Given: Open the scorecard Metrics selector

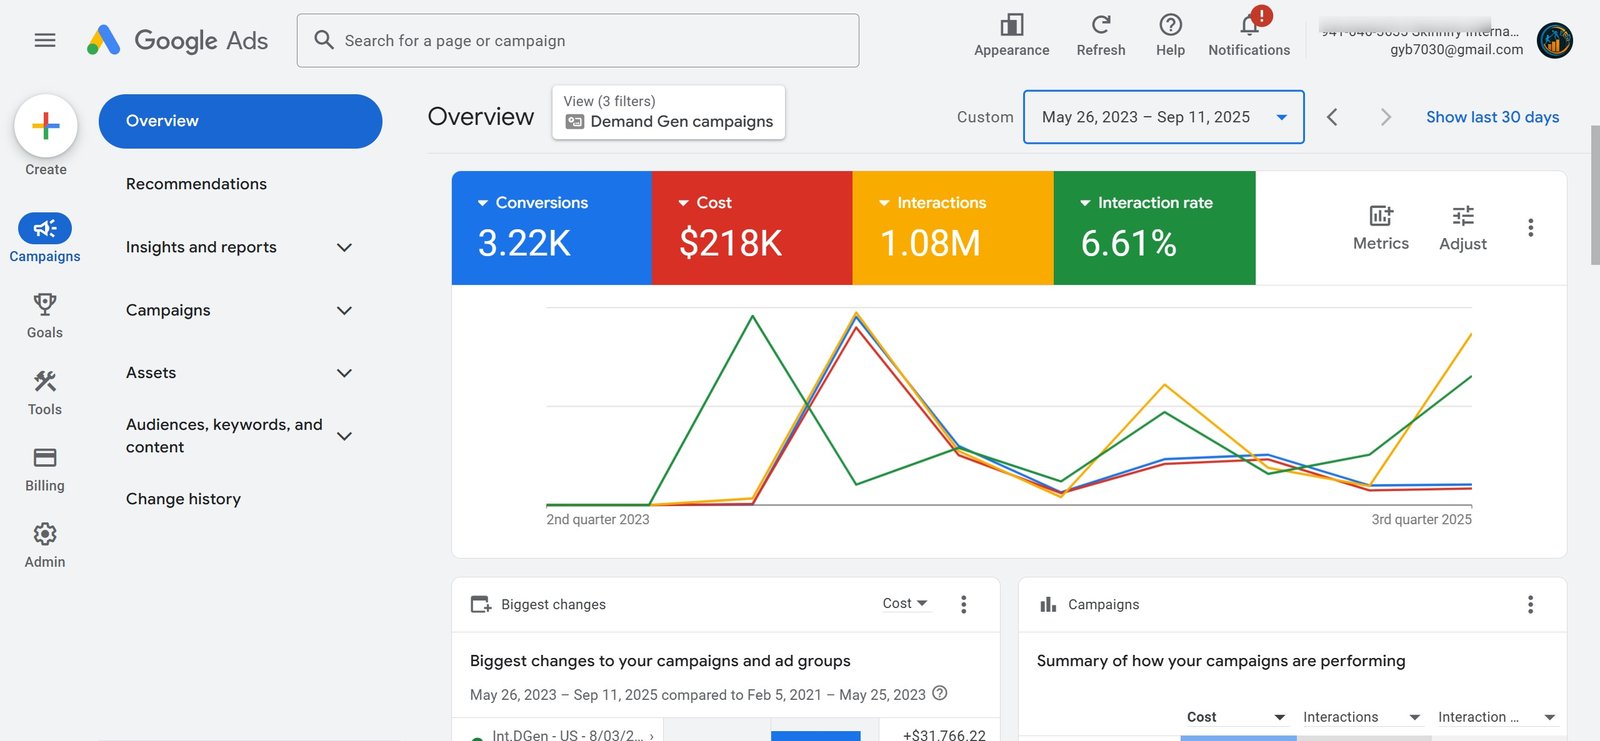Looking at the screenshot, I should pyautogui.click(x=1380, y=228).
